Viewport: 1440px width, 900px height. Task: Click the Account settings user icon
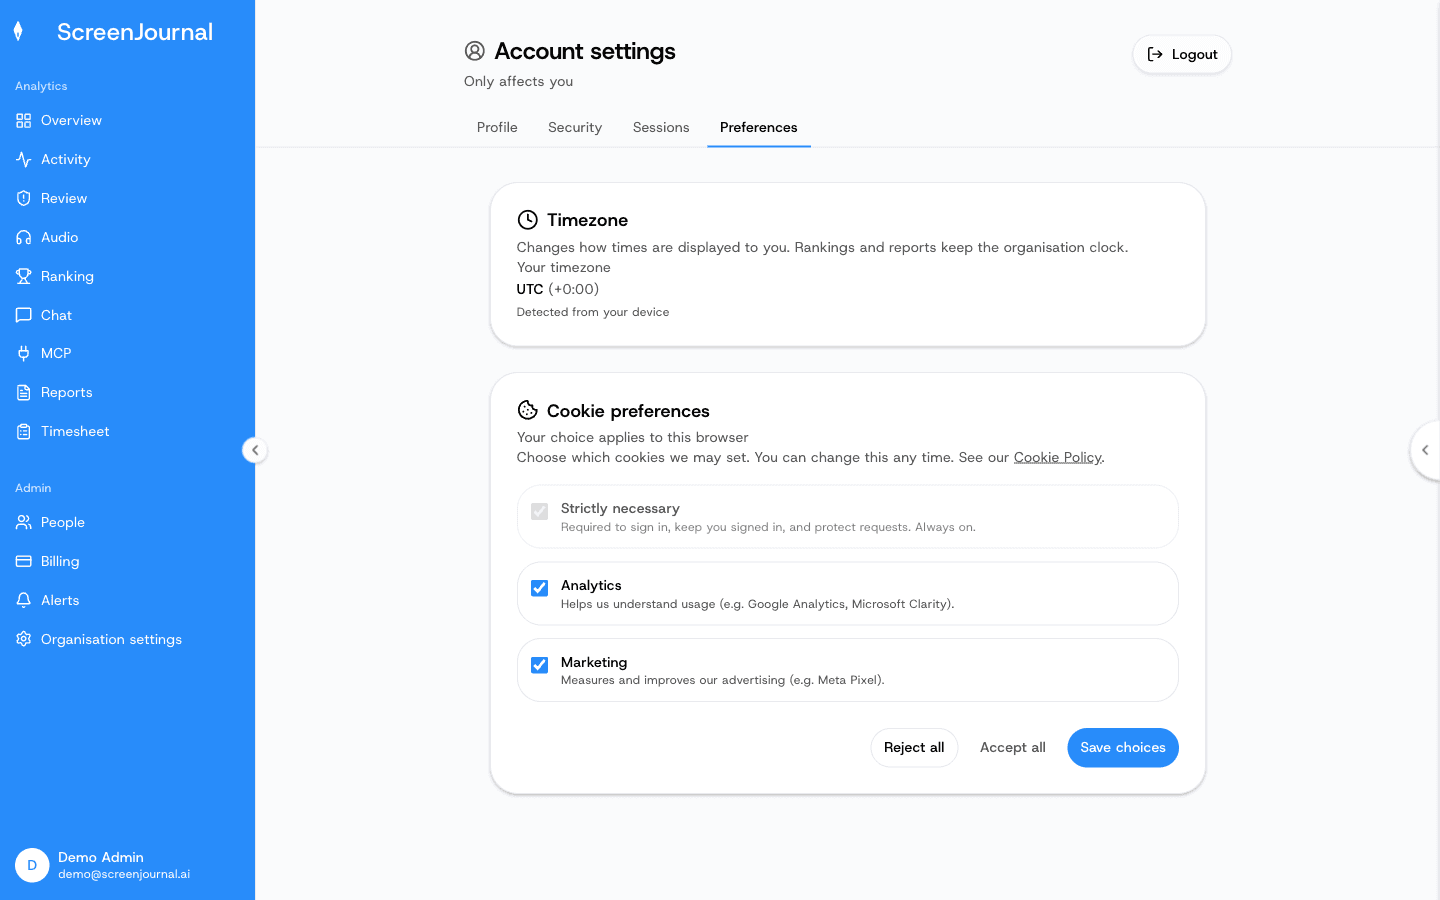(x=475, y=51)
